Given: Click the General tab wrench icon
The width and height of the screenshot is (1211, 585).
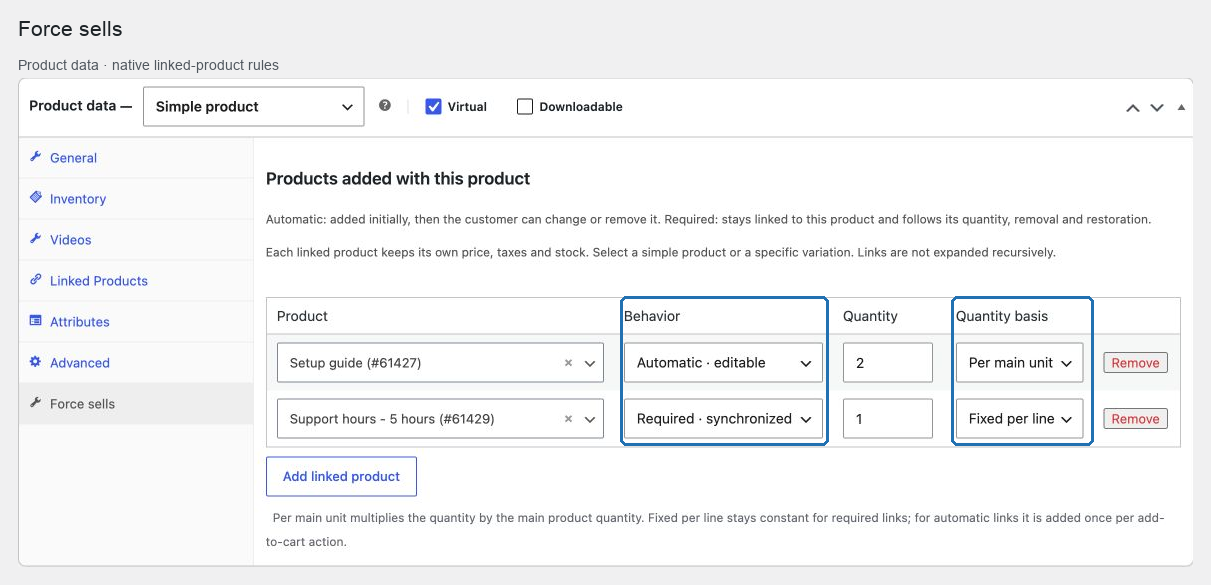Looking at the screenshot, I should [36, 157].
